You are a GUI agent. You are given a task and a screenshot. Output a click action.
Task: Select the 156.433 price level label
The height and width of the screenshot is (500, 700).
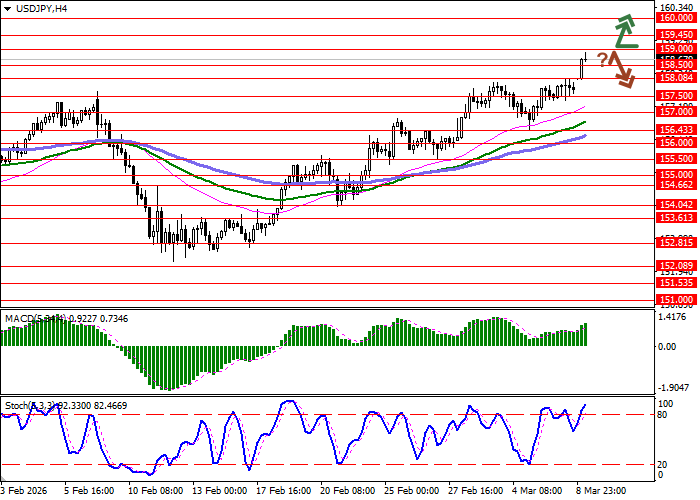click(676, 130)
